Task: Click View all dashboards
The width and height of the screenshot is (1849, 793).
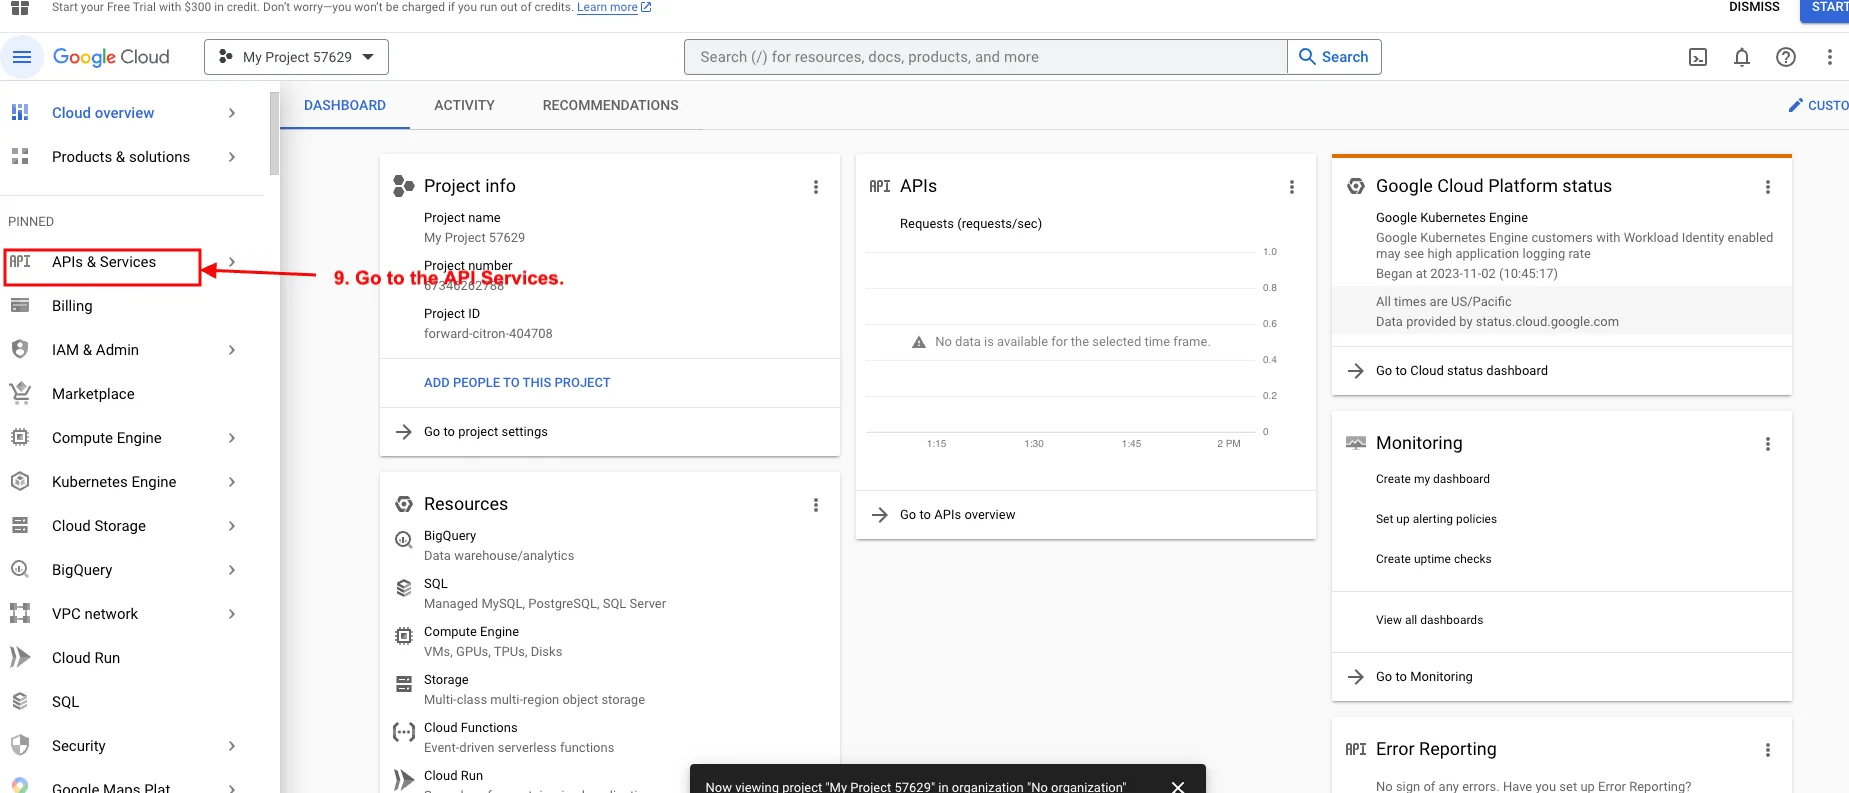Action: 1429,620
